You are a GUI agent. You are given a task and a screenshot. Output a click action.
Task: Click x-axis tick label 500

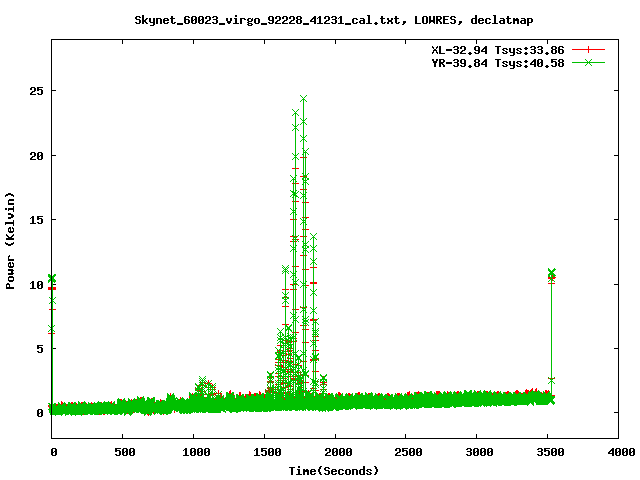coord(124,452)
